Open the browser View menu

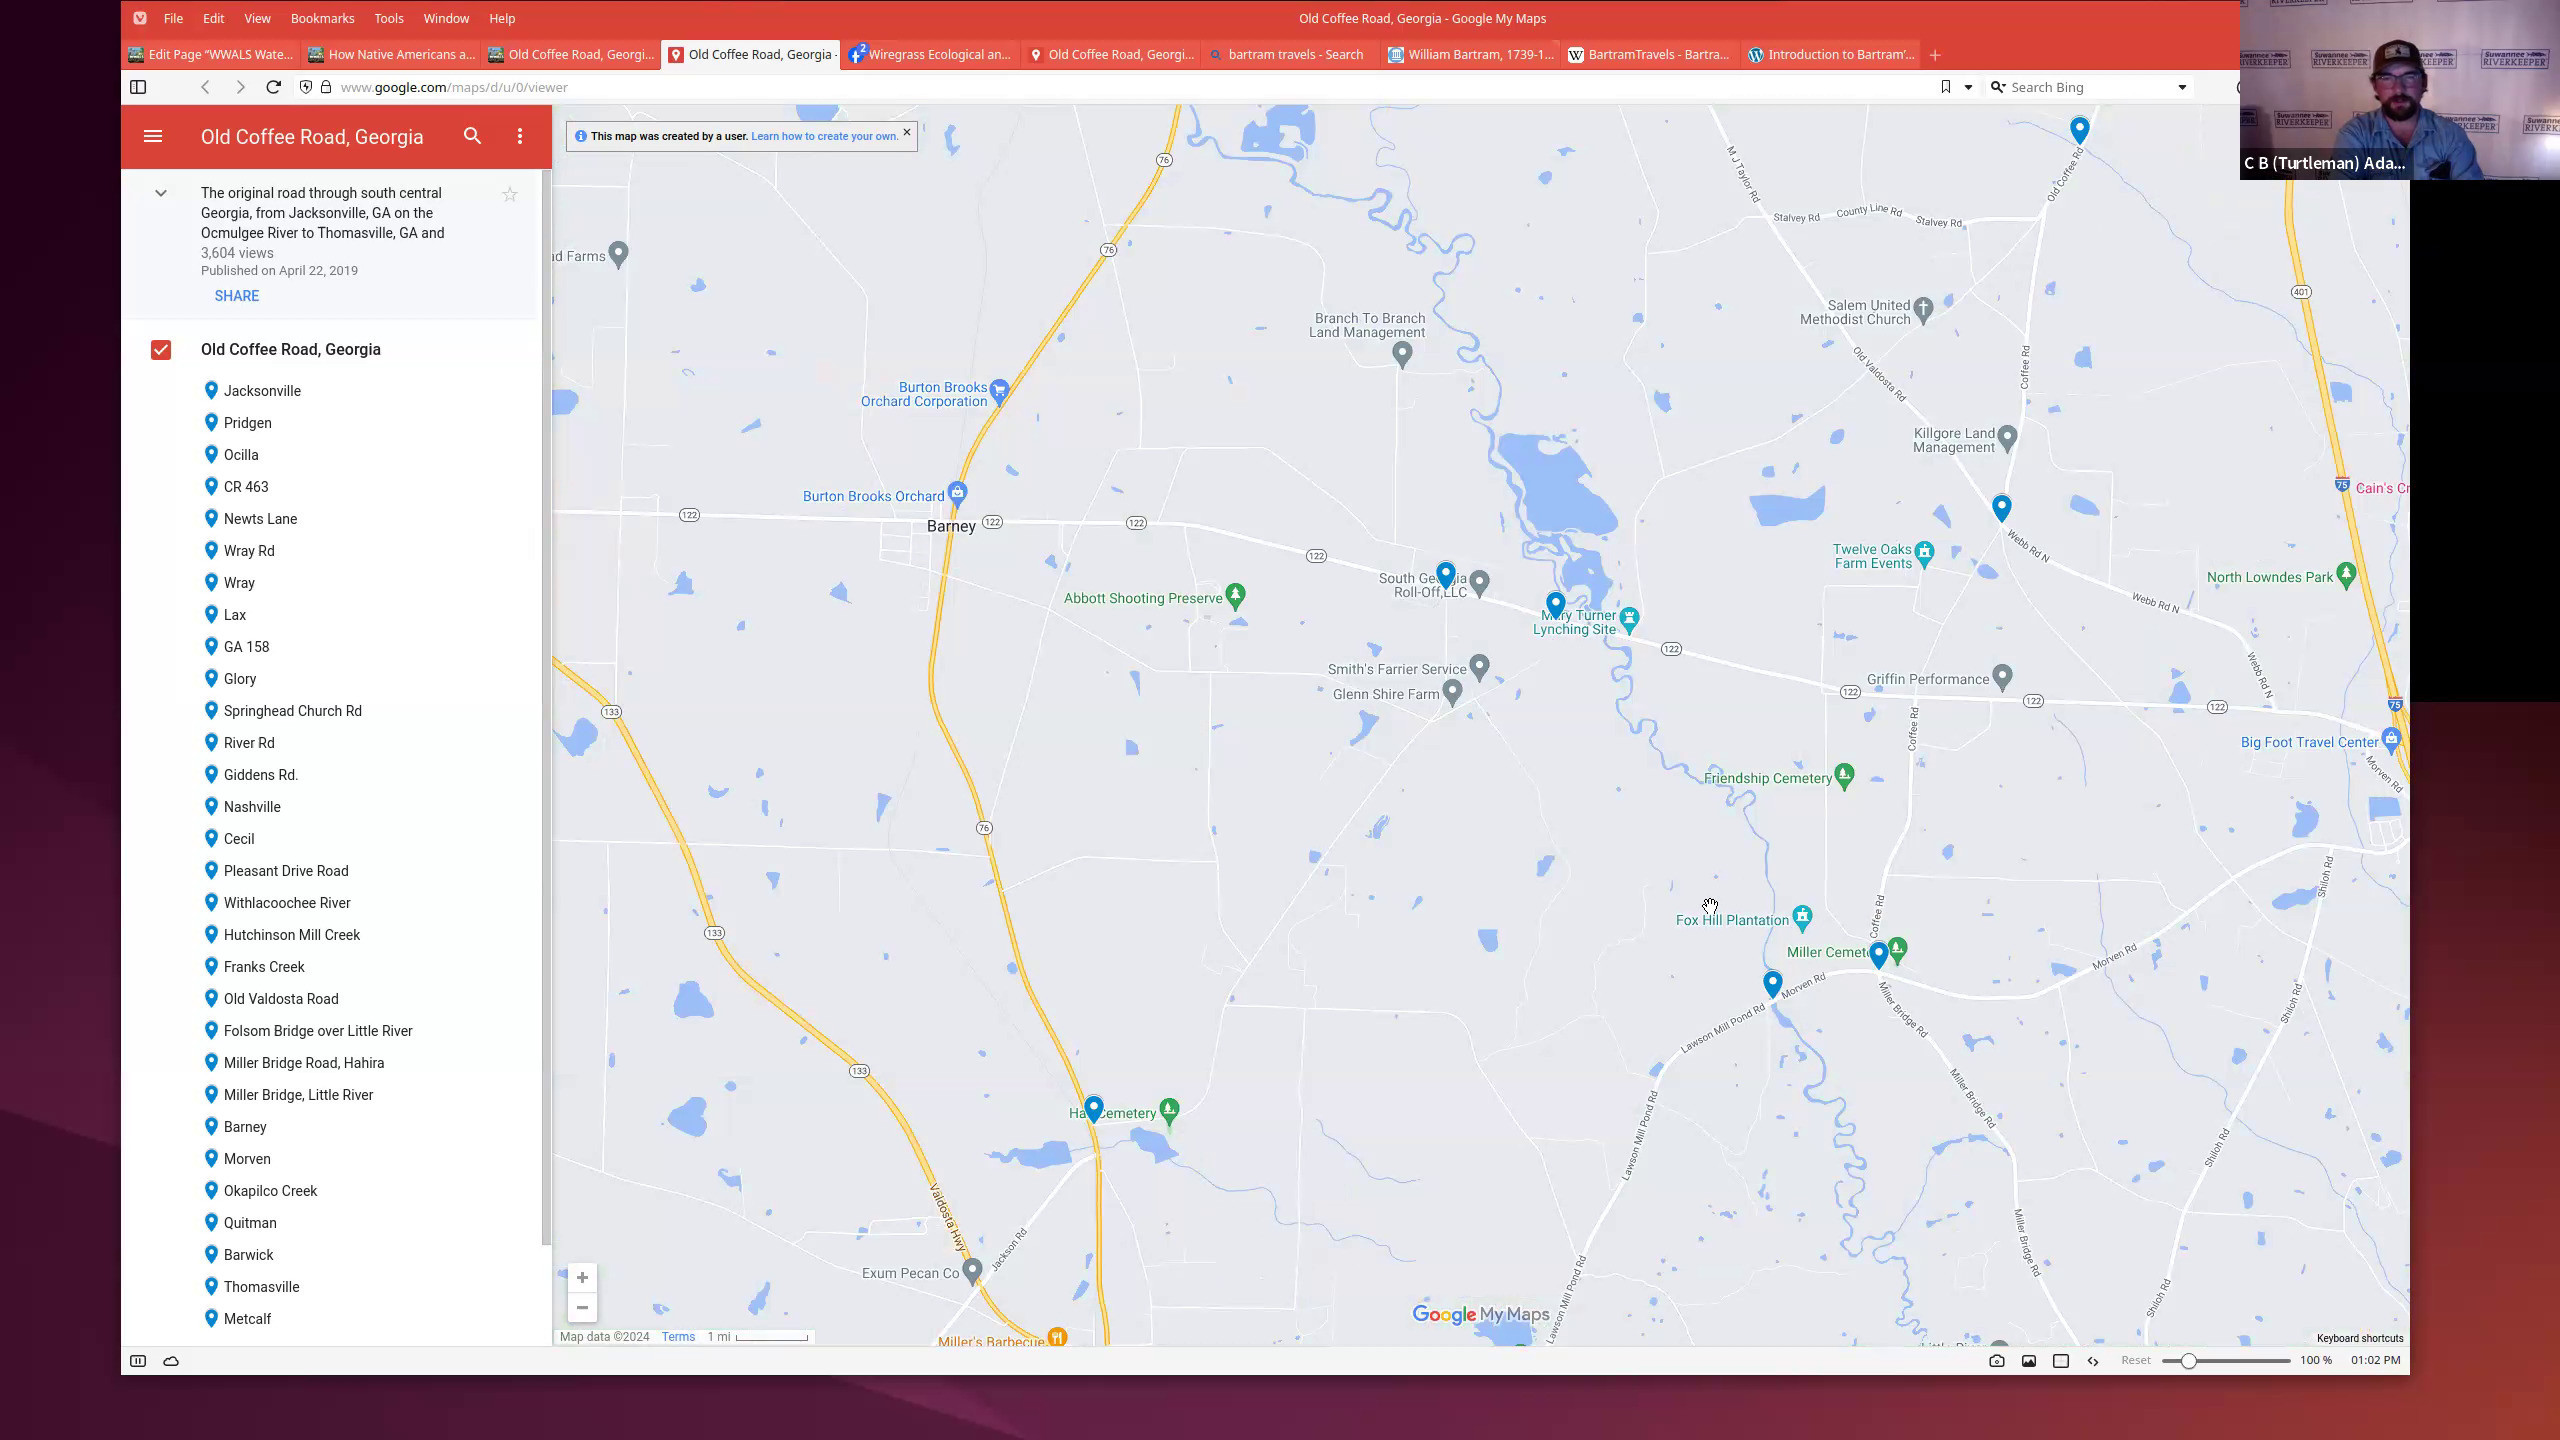(257, 18)
